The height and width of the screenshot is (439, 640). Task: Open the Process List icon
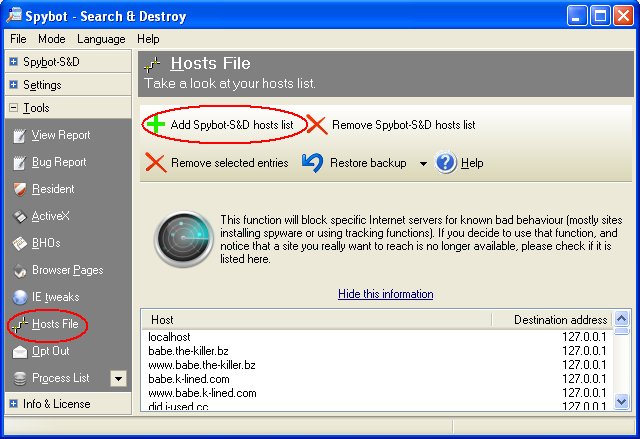point(19,379)
